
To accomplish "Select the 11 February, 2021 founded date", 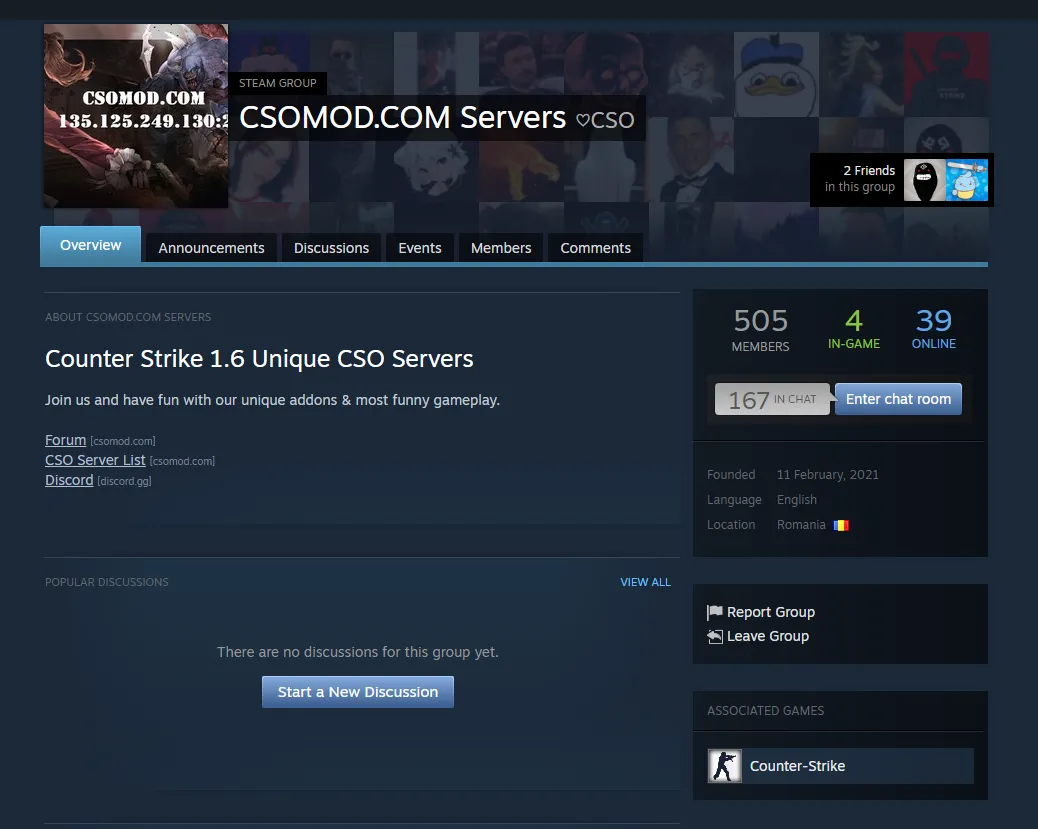I will pos(827,475).
